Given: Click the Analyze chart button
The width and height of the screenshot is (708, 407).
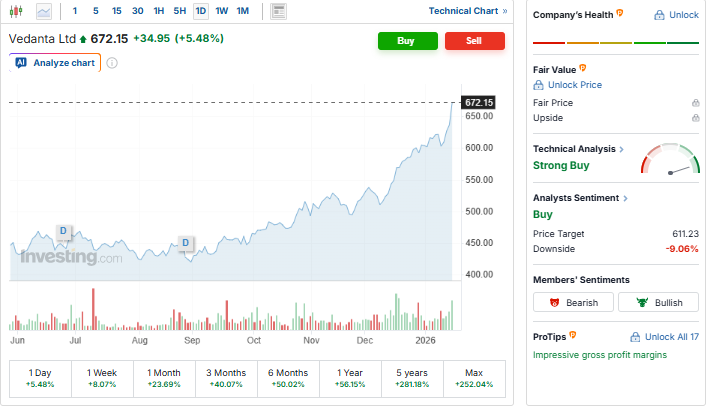Looking at the screenshot, I should pyautogui.click(x=55, y=63).
